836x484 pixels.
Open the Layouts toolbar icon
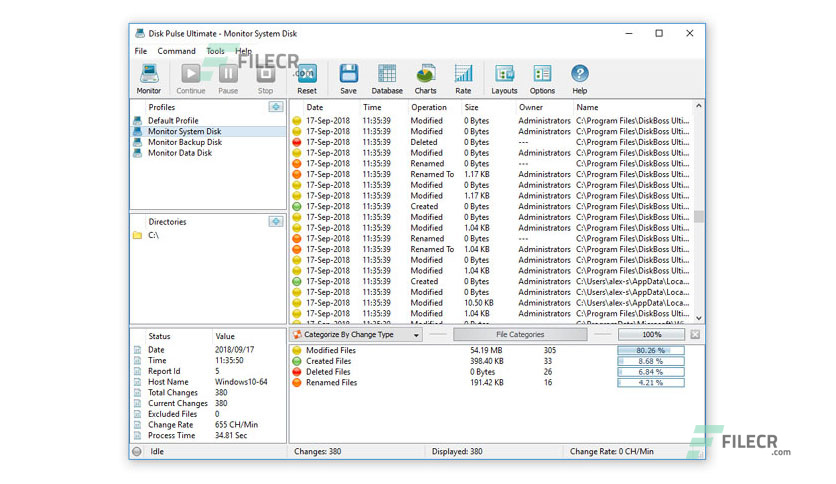pyautogui.click(x=504, y=78)
